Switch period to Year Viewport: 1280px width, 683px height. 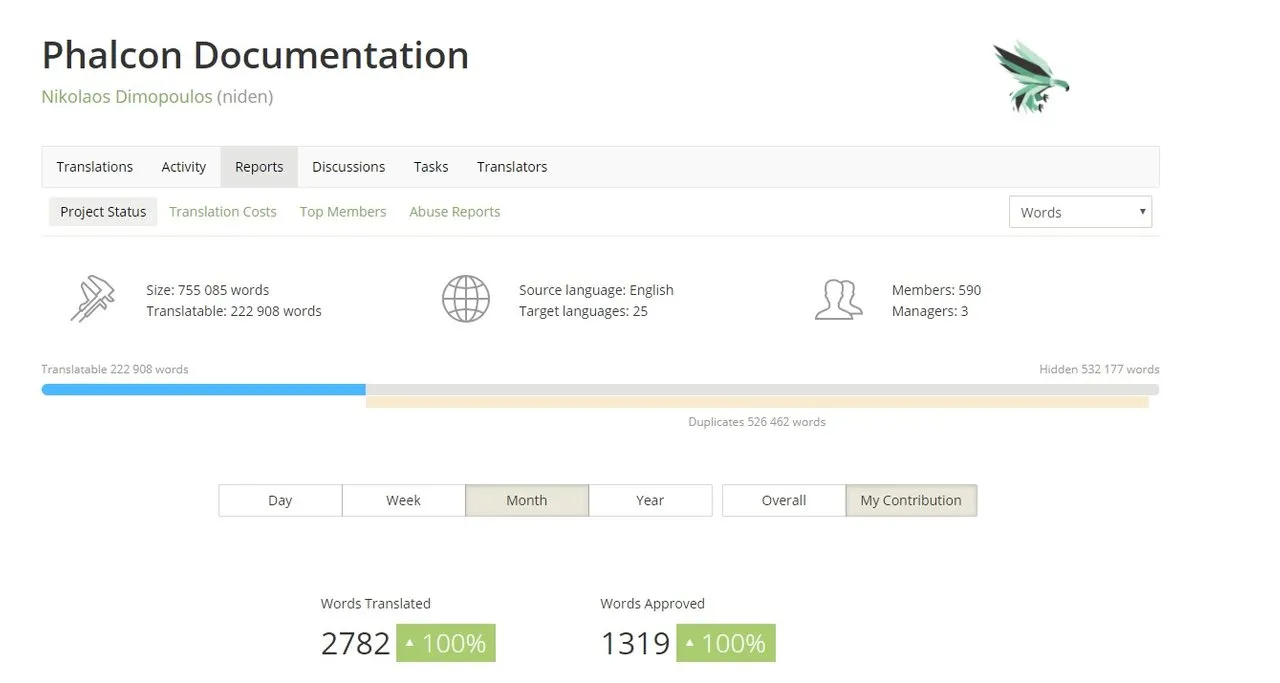coord(650,500)
